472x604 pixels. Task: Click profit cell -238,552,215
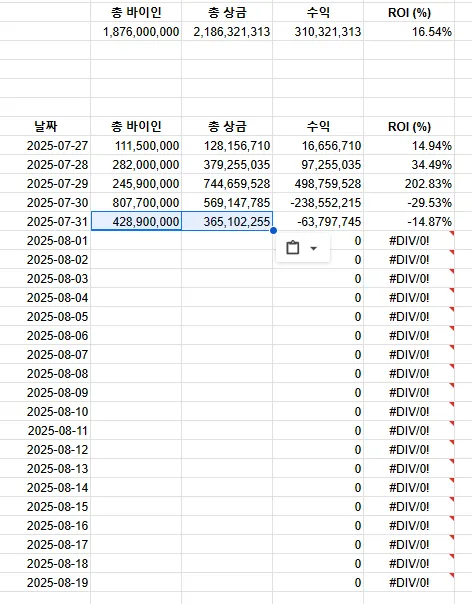pos(318,203)
